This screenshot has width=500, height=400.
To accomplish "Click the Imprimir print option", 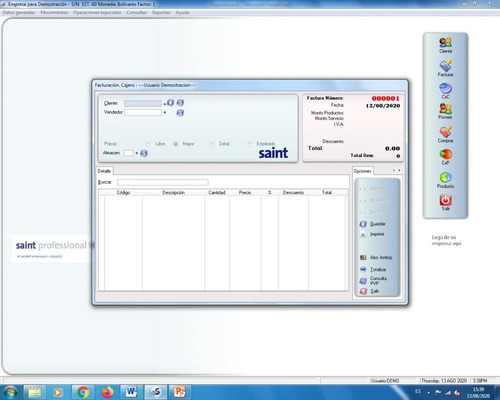I will pos(372,234).
